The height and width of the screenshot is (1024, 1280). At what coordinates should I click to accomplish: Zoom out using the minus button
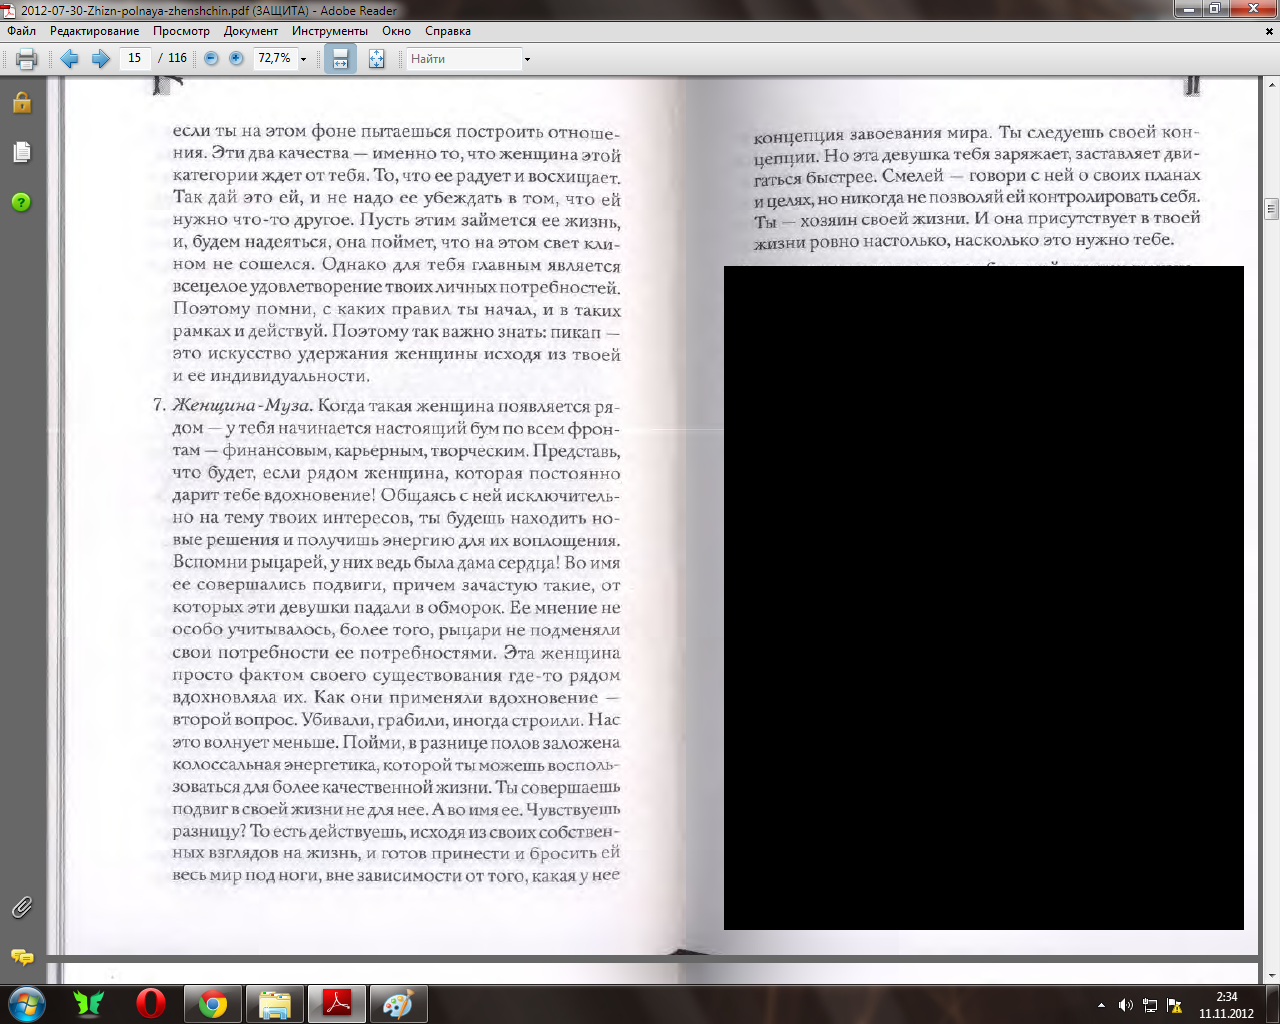click(211, 59)
